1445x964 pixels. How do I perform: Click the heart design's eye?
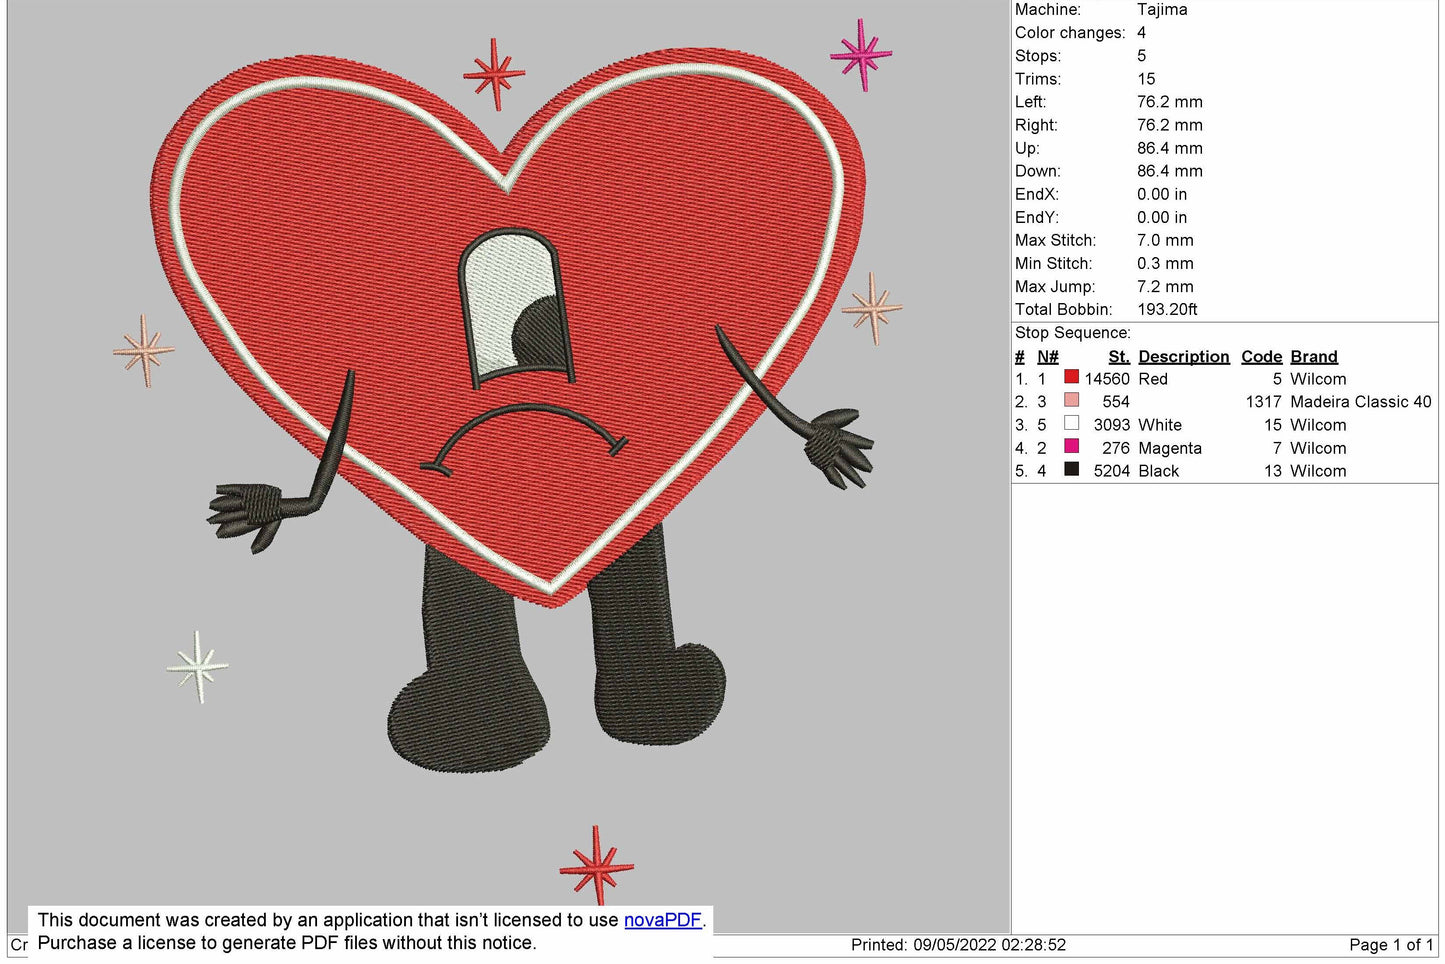517,307
